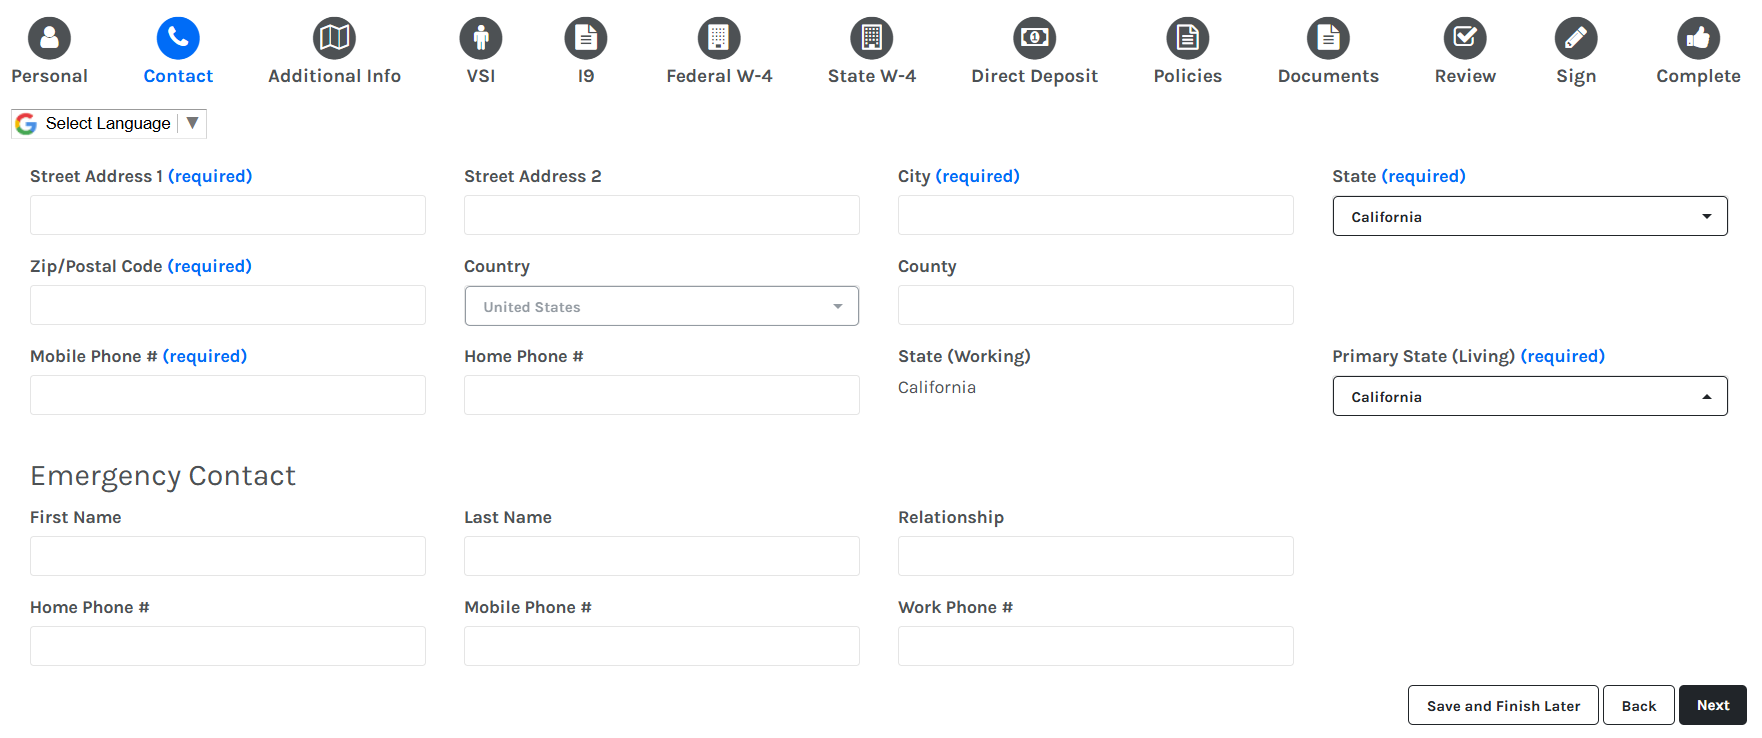
Task: Focus the Zip/Postal Code field
Action: pyautogui.click(x=228, y=305)
